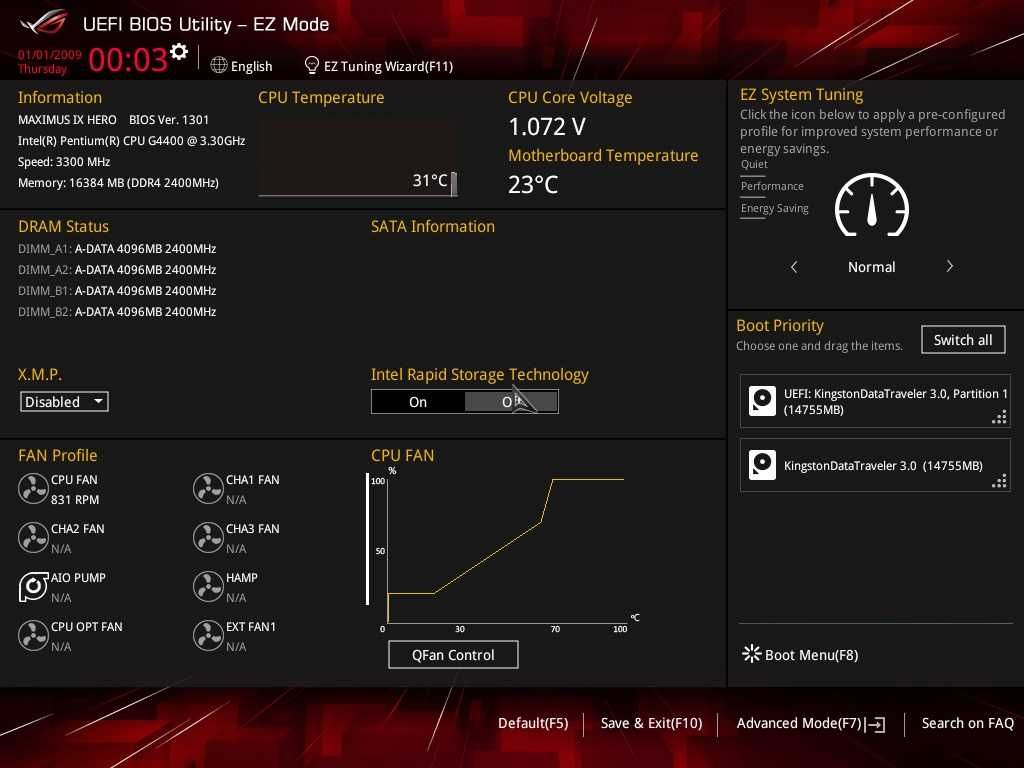Click the CHA1 FAN fan icon

(208, 489)
